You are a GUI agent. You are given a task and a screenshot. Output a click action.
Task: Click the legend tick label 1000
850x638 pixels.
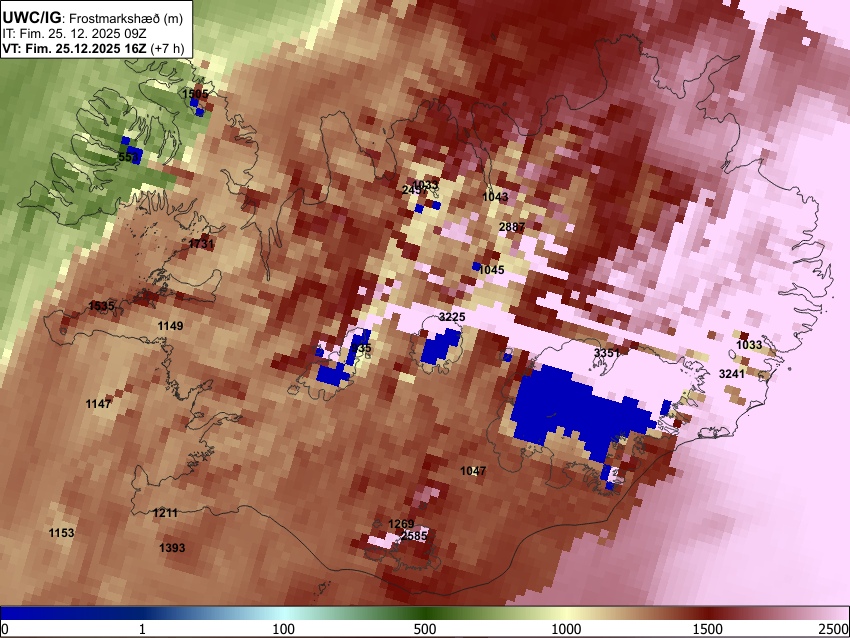tap(566, 629)
